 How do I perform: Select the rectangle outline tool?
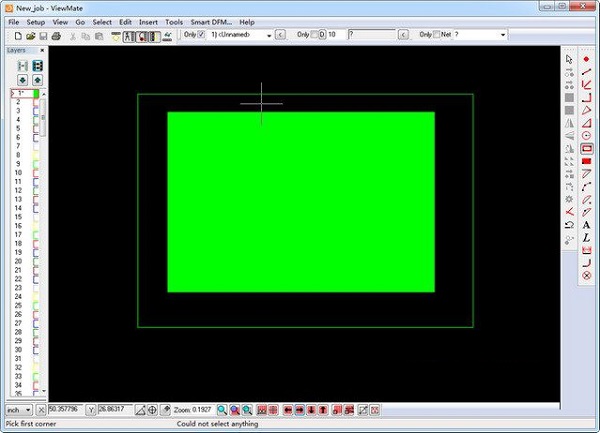pos(586,148)
